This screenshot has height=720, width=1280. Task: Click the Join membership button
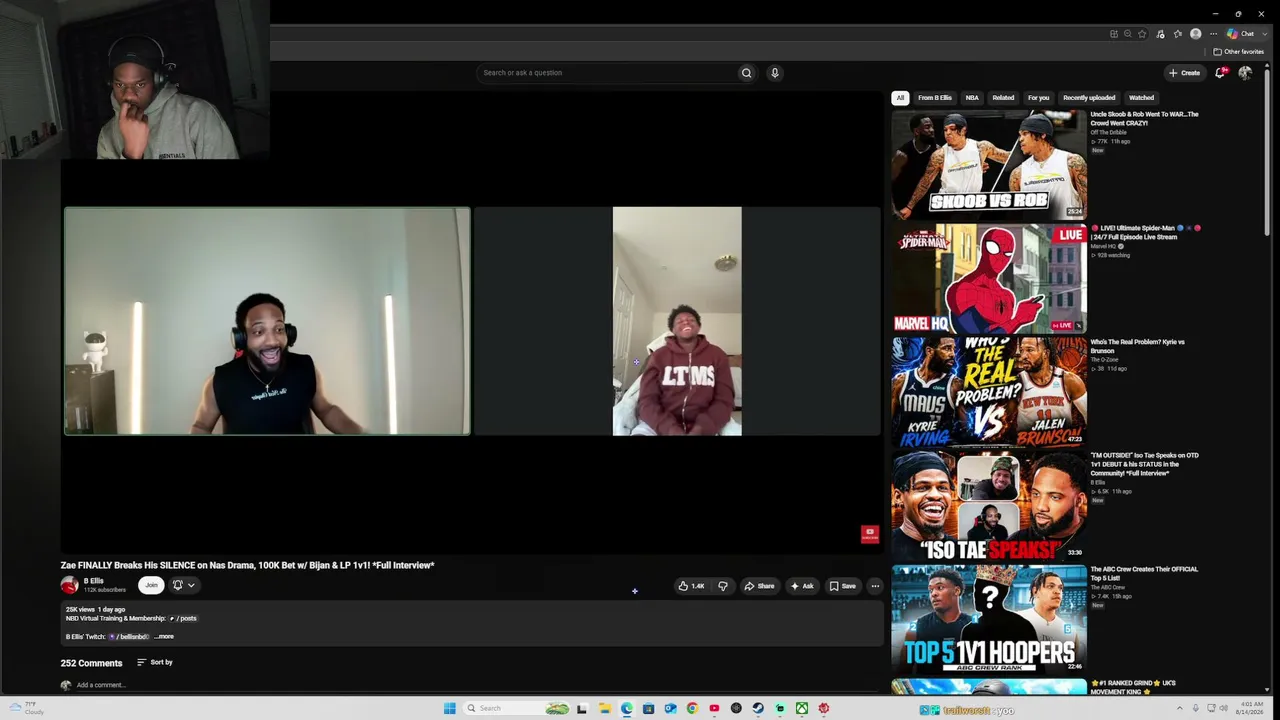[x=151, y=586]
